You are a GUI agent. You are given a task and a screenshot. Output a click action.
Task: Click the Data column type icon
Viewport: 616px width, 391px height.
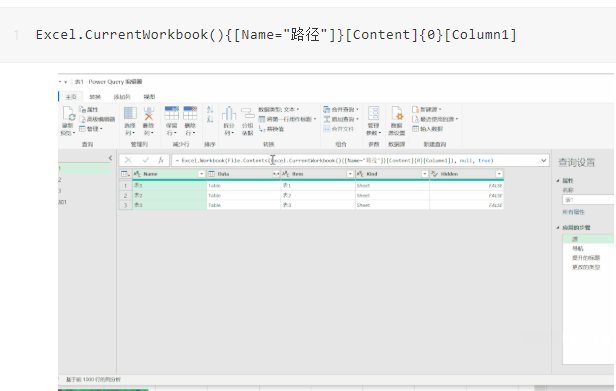[x=211, y=174]
